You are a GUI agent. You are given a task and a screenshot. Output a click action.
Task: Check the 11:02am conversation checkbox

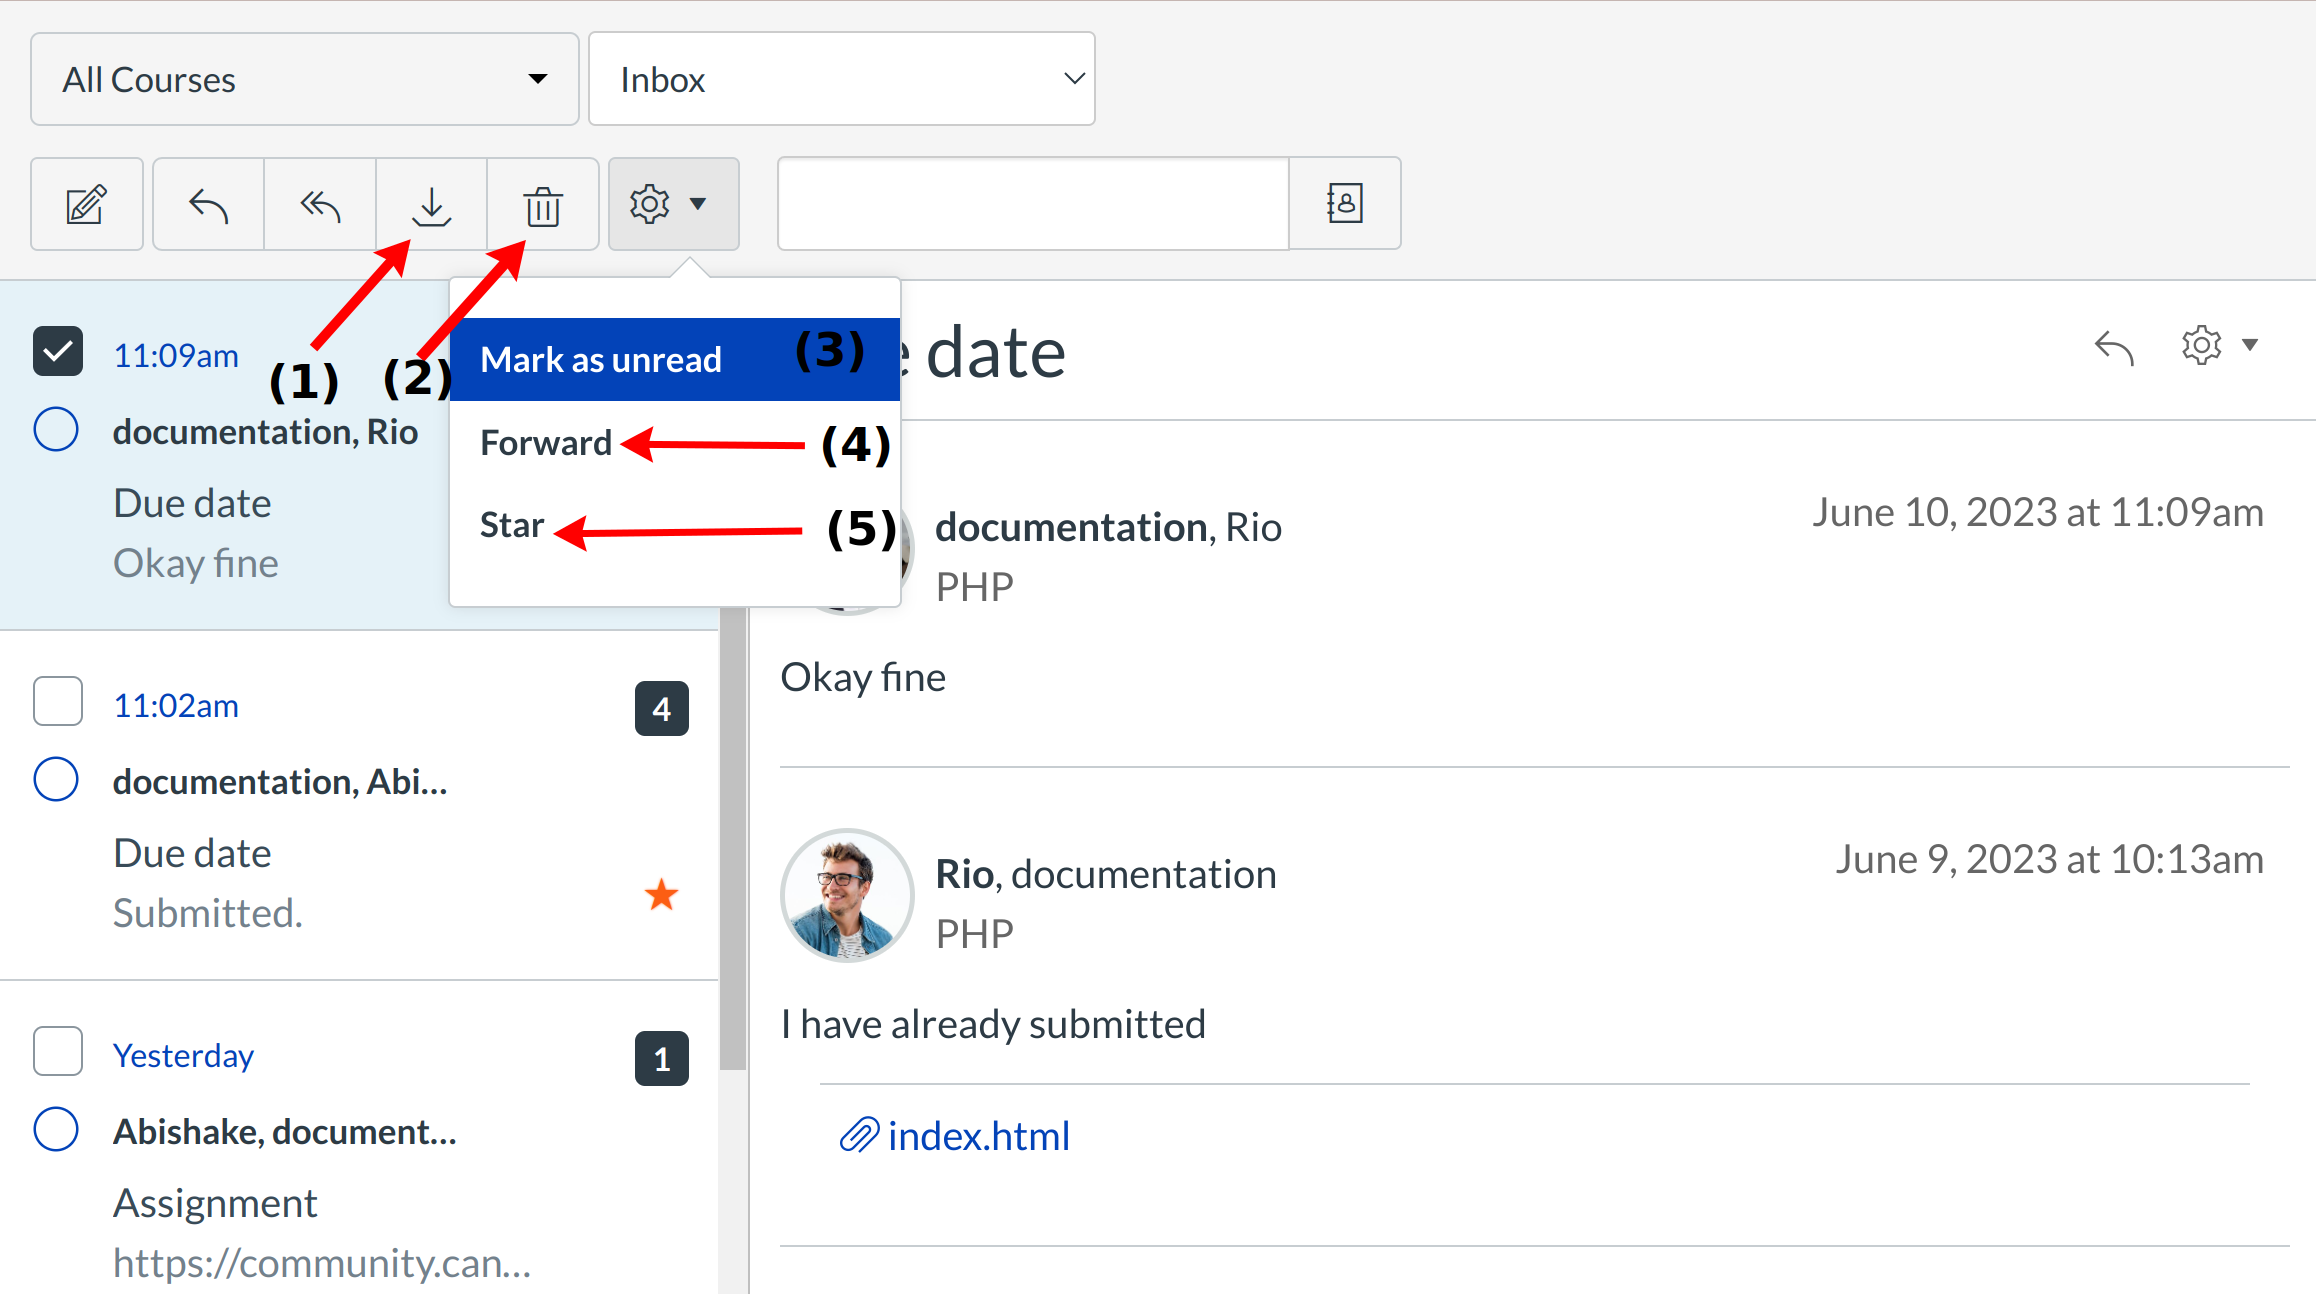click(x=58, y=701)
